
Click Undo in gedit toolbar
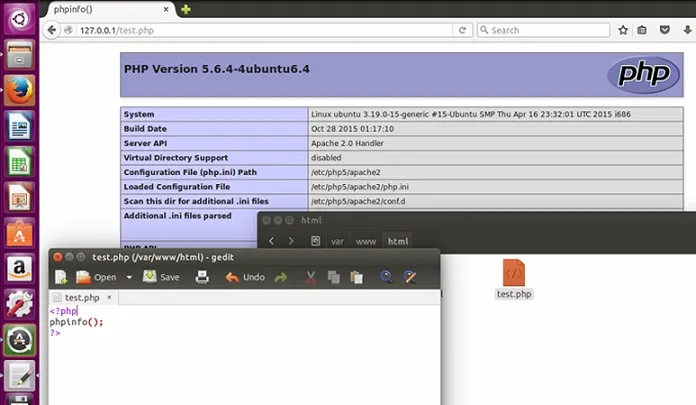pos(245,277)
